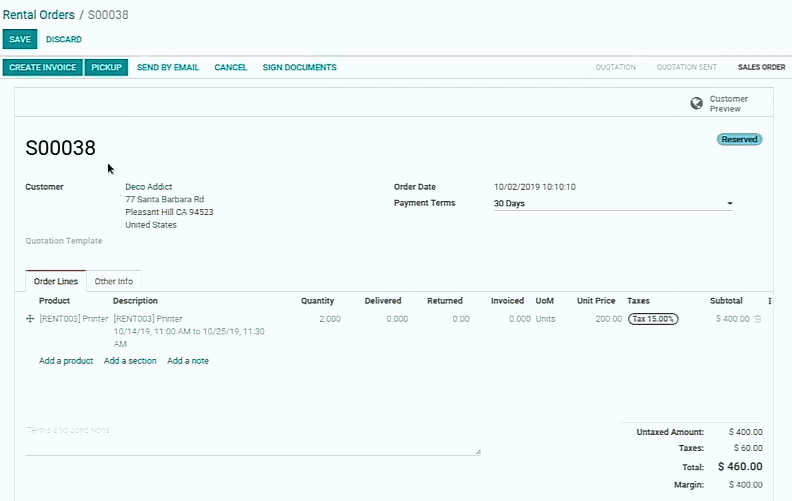Click the Create Invoice button

[x=42, y=67]
